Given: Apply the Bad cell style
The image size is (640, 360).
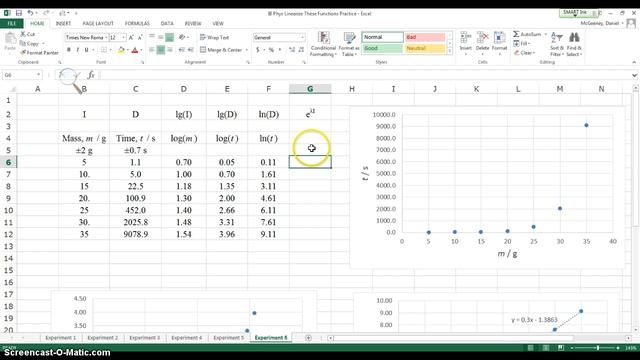Looking at the screenshot, I should [x=425, y=37].
